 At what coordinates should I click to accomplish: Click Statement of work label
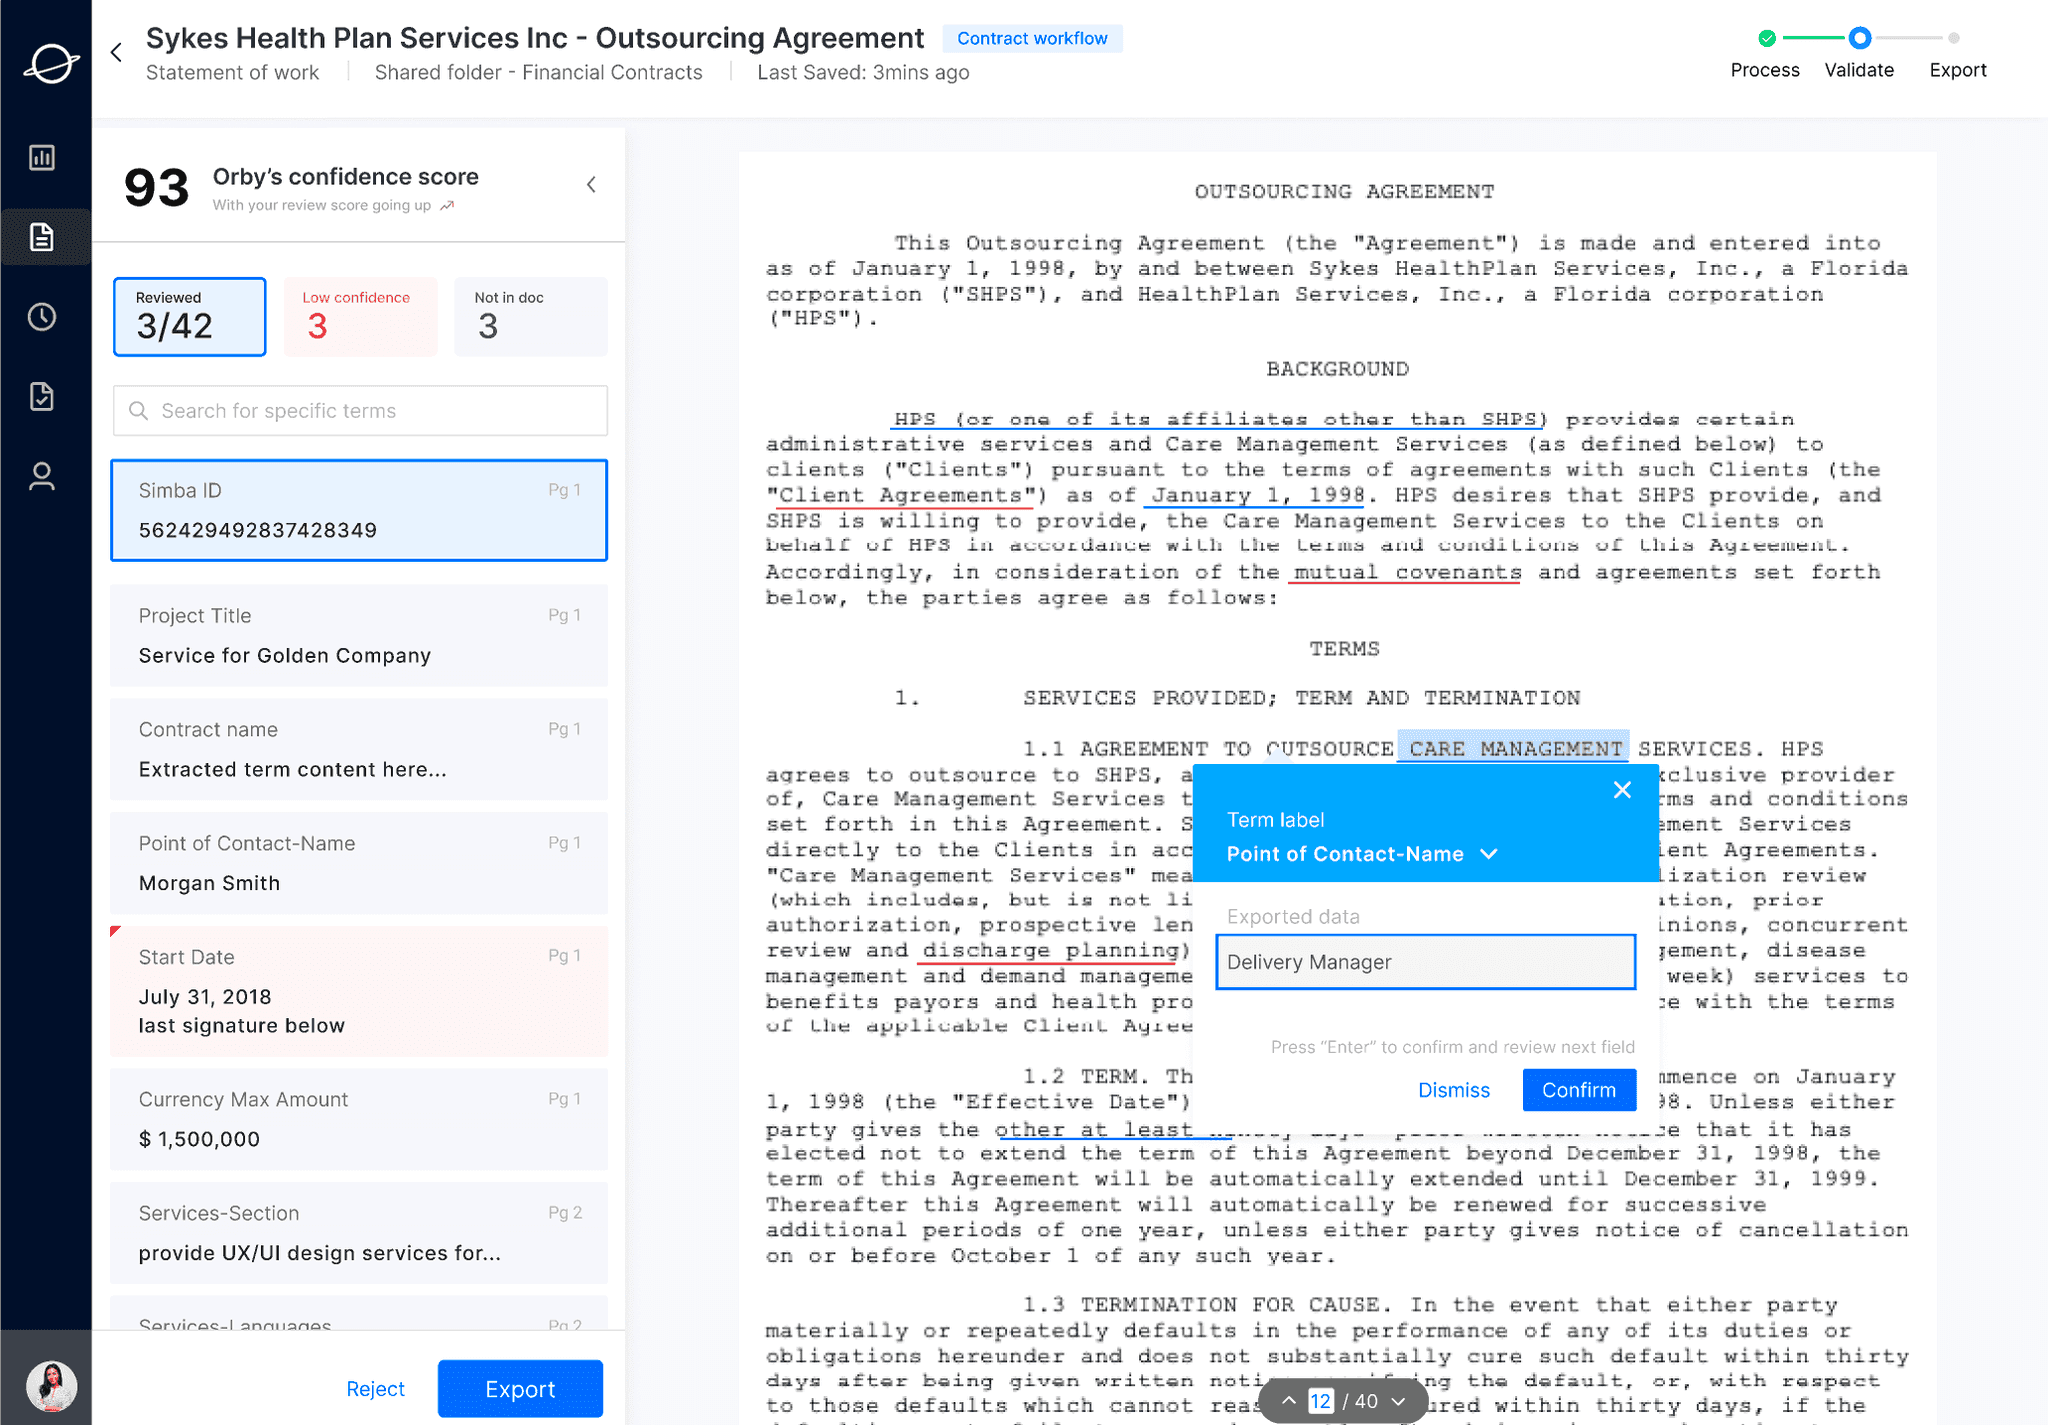coord(232,72)
